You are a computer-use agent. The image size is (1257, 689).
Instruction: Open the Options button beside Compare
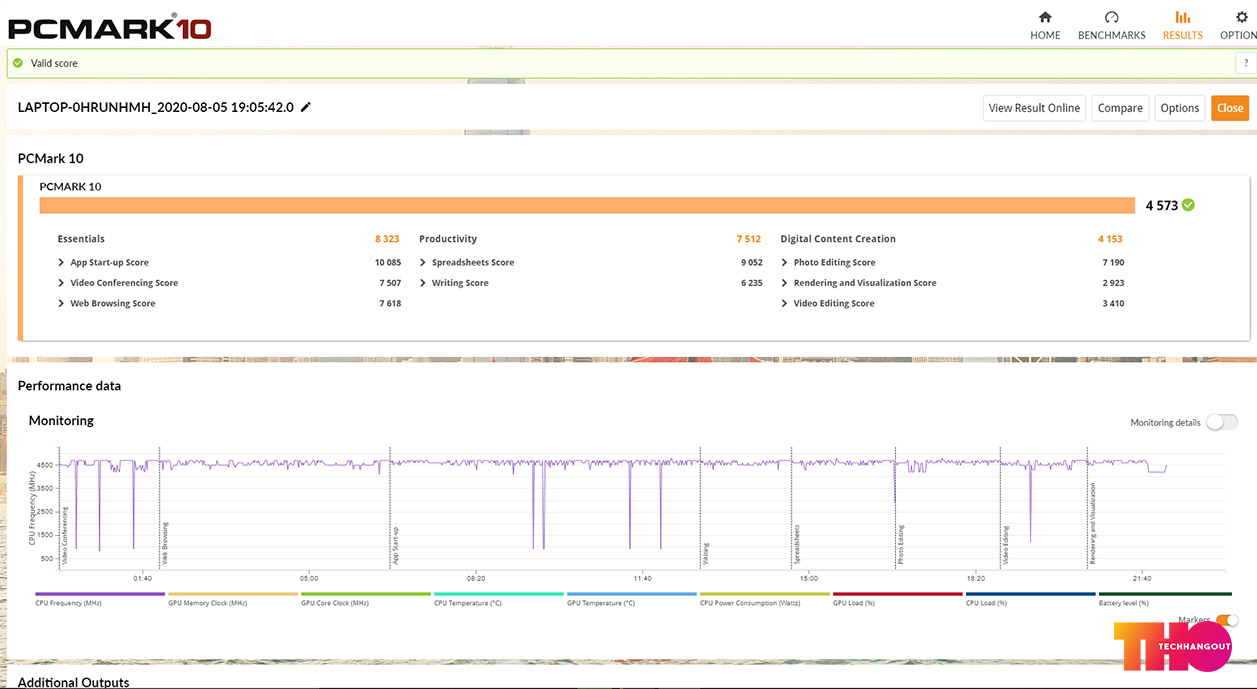click(1180, 108)
